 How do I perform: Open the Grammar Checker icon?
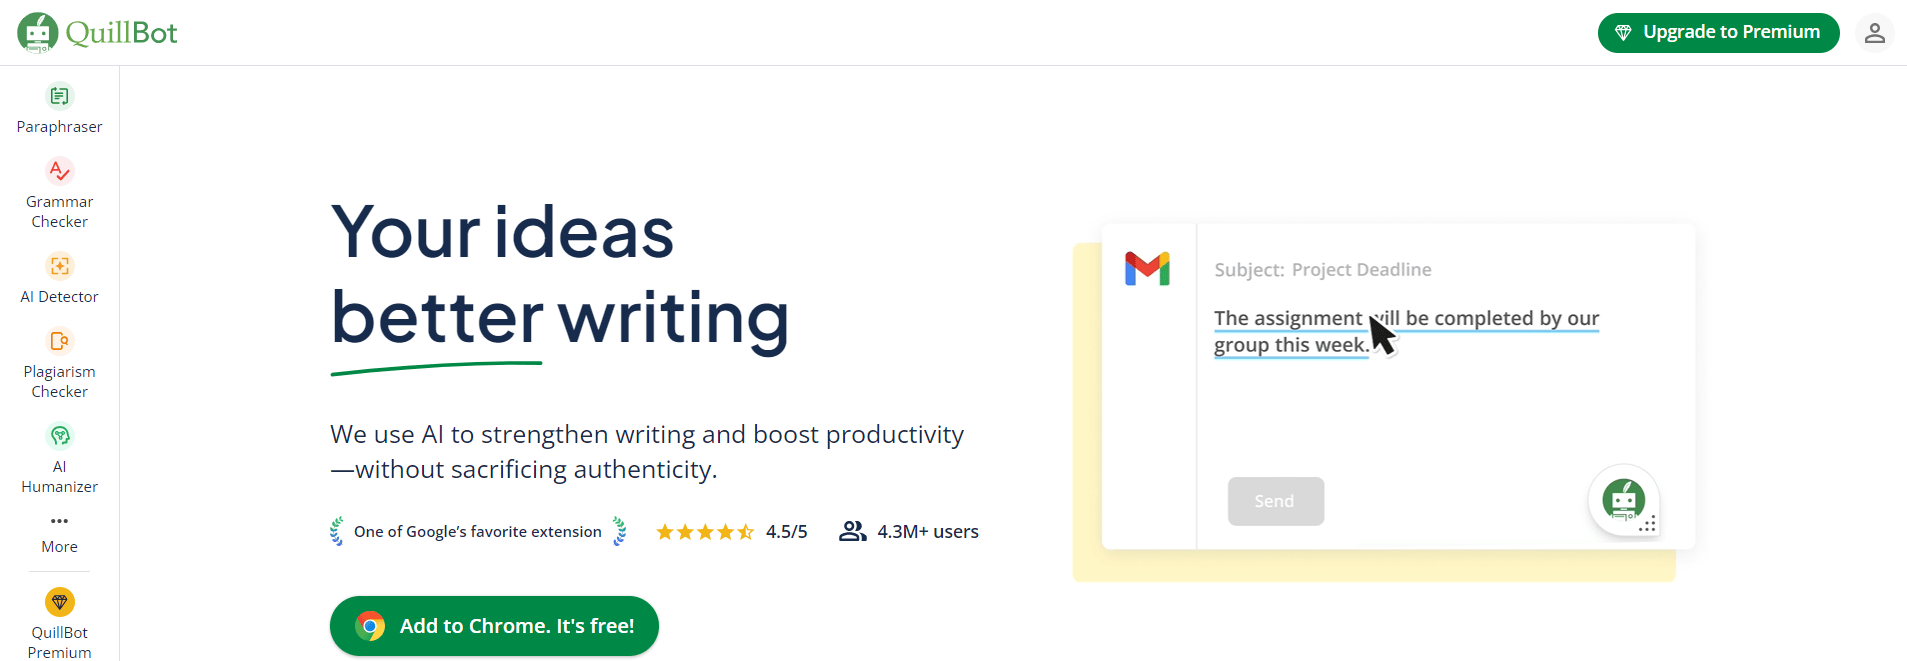[x=60, y=171]
